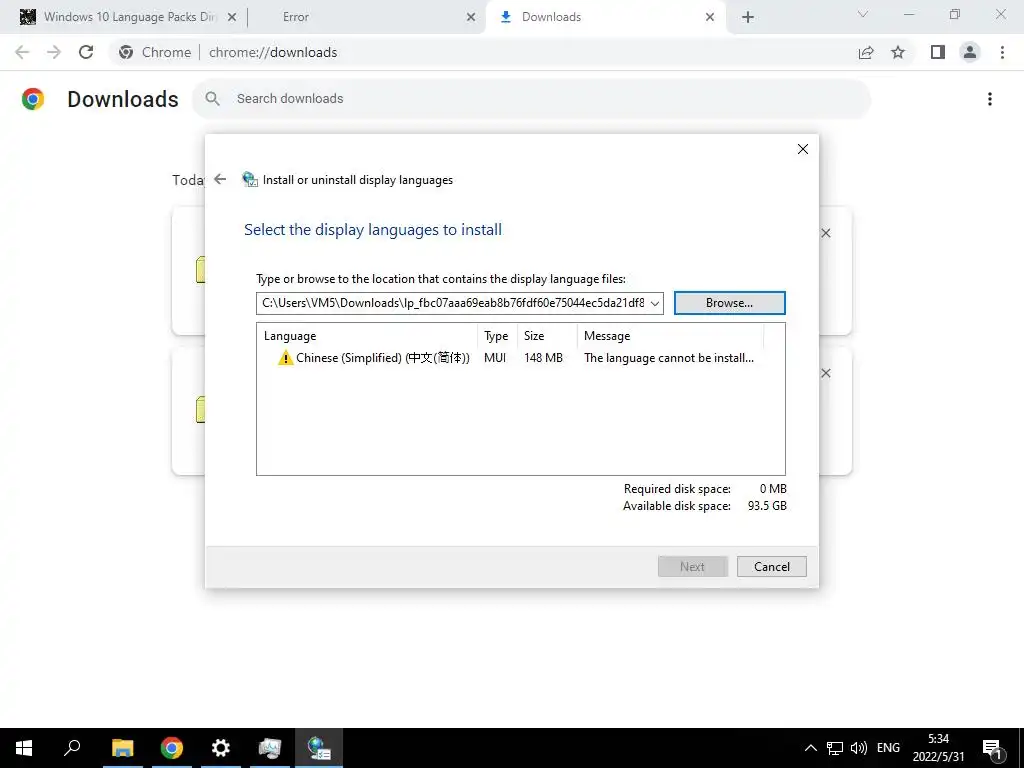Open a new Chrome tab

(748, 18)
